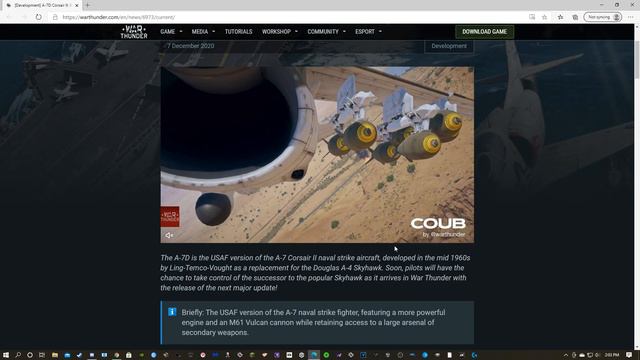Image resolution: width=640 pixels, height=360 pixels.
Task: Click the Development category tag
Action: click(x=449, y=46)
